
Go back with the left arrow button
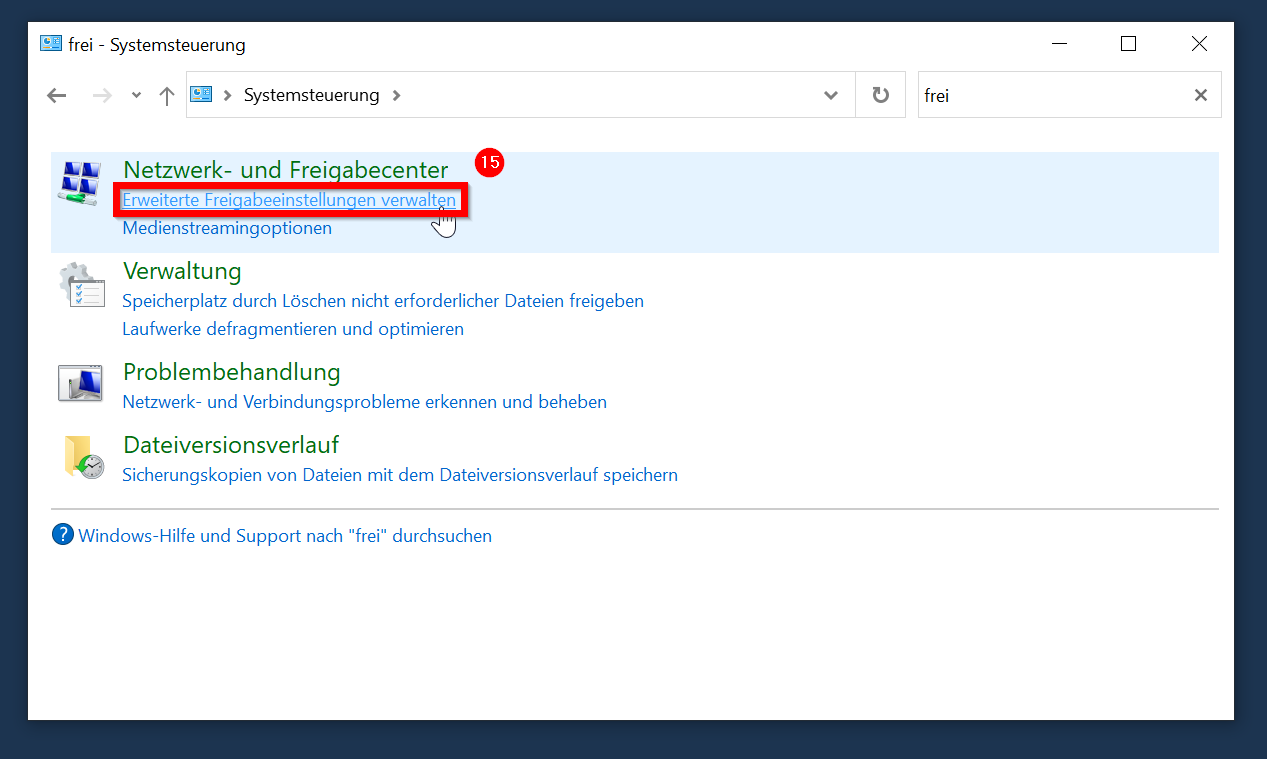coord(57,95)
